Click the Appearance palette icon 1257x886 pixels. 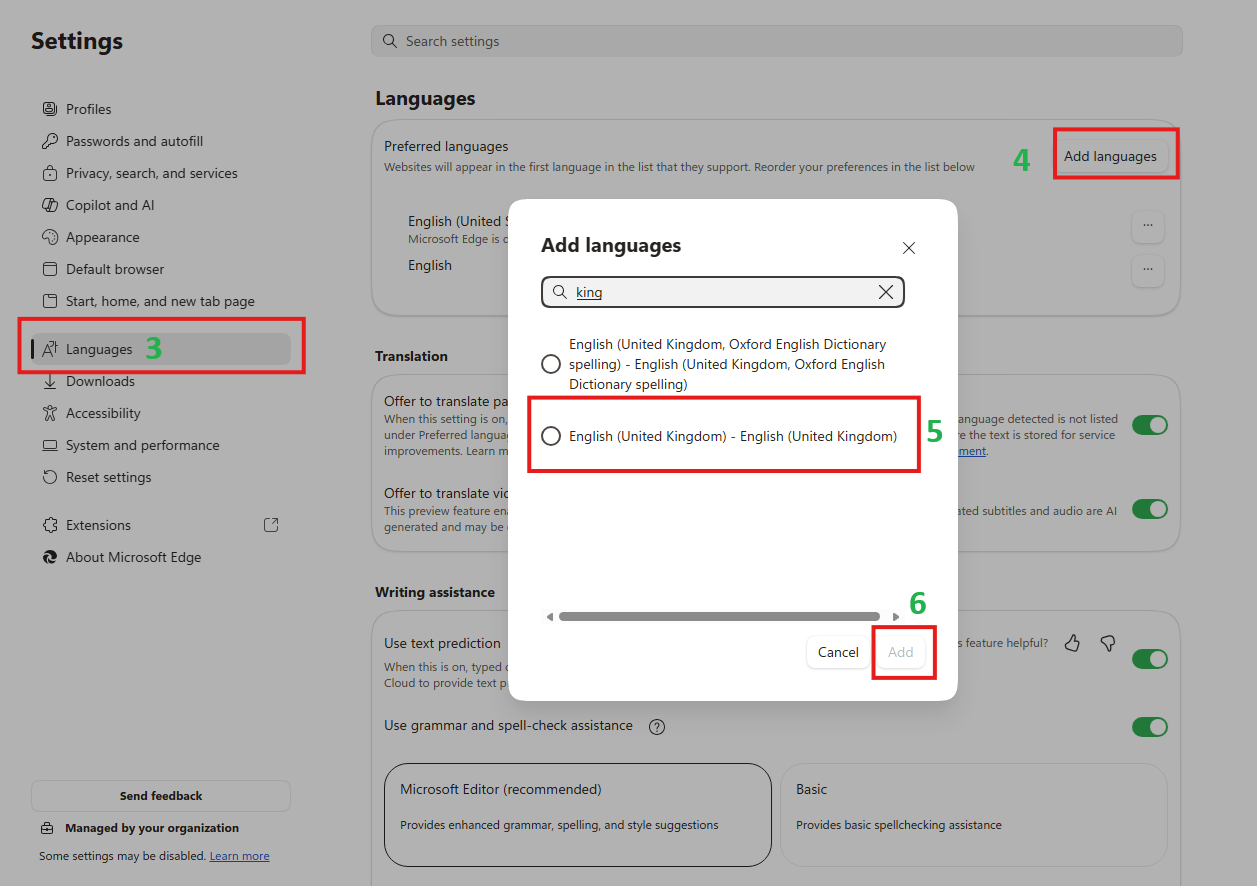pyautogui.click(x=50, y=237)
